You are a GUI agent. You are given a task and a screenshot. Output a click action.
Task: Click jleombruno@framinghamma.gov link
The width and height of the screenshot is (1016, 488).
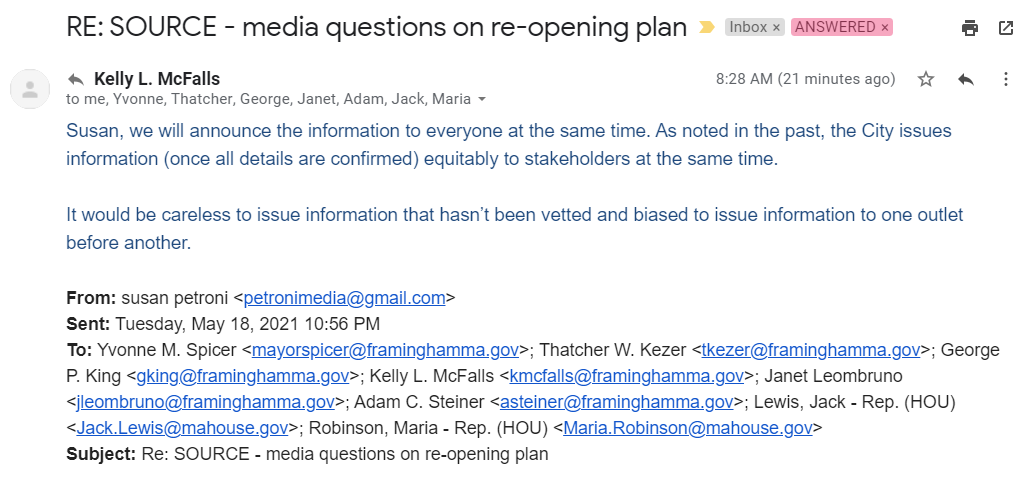point(206,401)
